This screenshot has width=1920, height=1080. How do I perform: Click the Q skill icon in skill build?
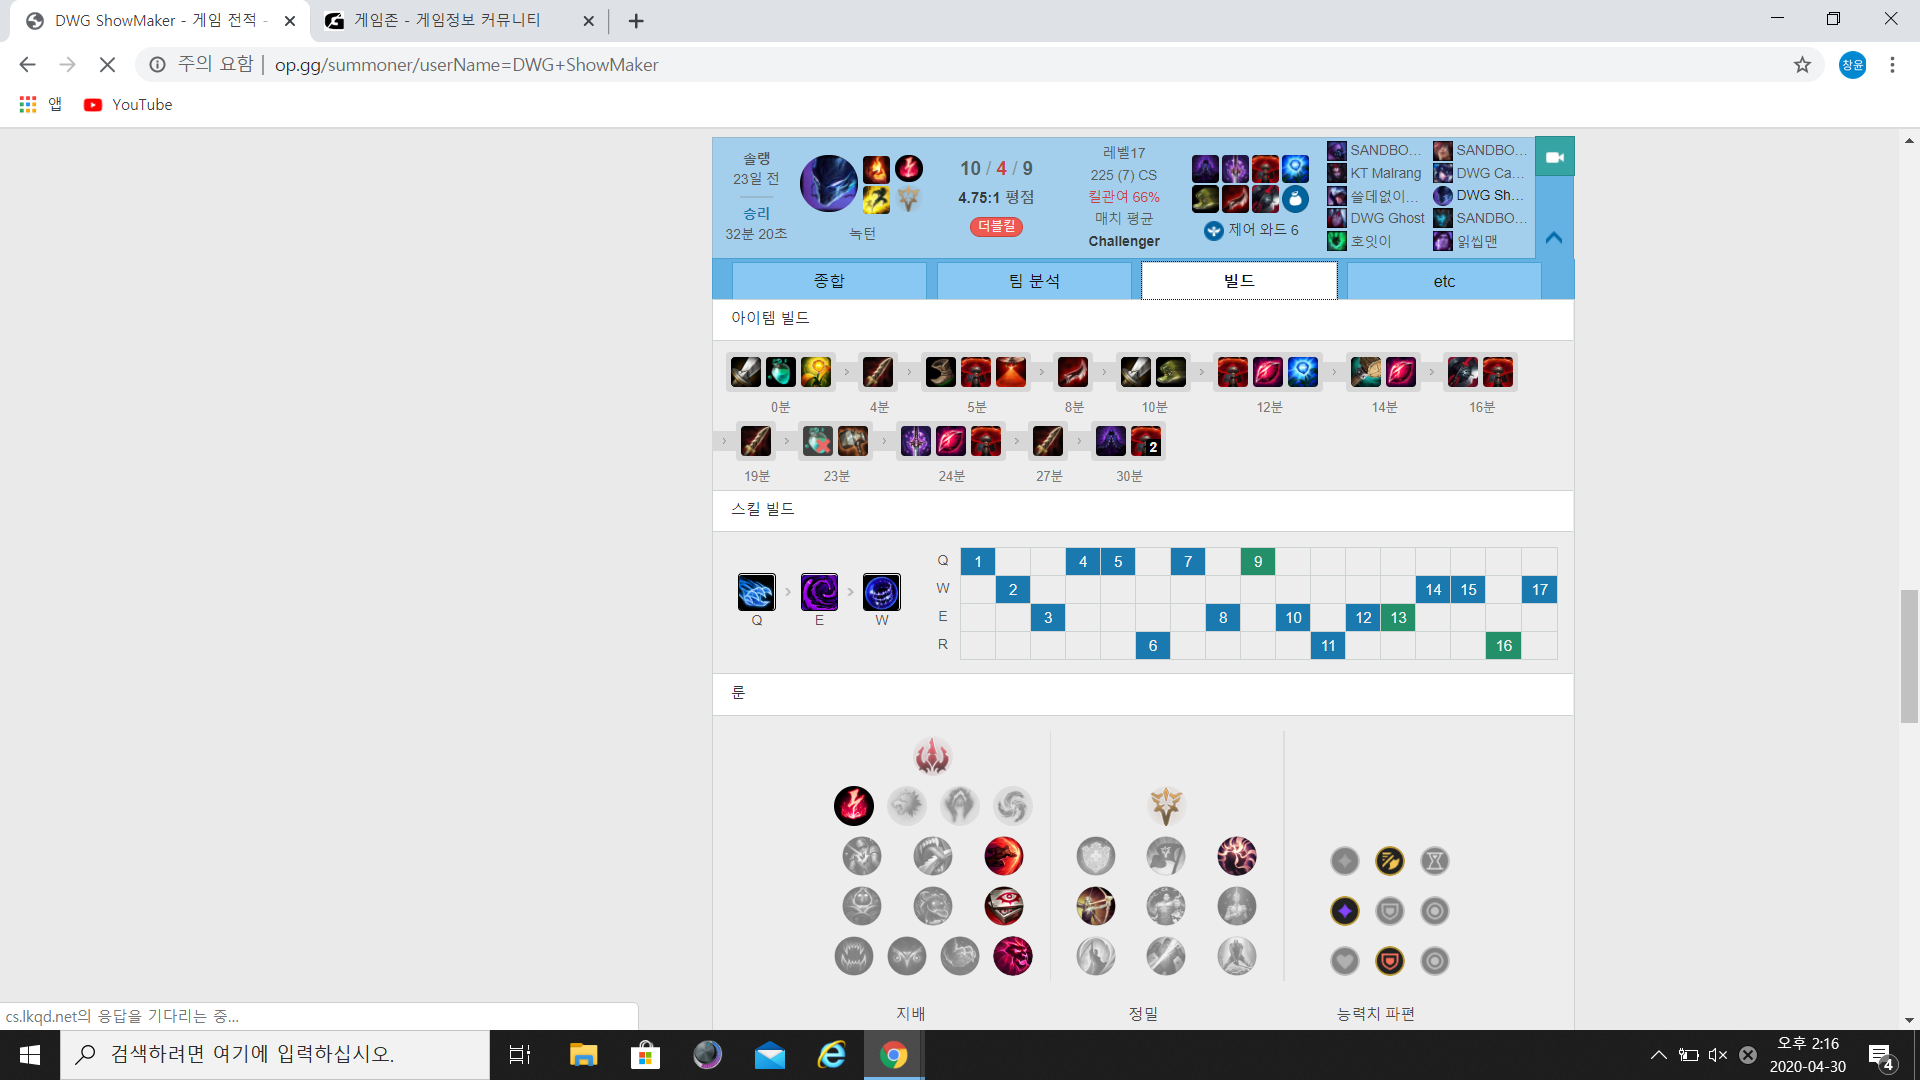[756, 592]
